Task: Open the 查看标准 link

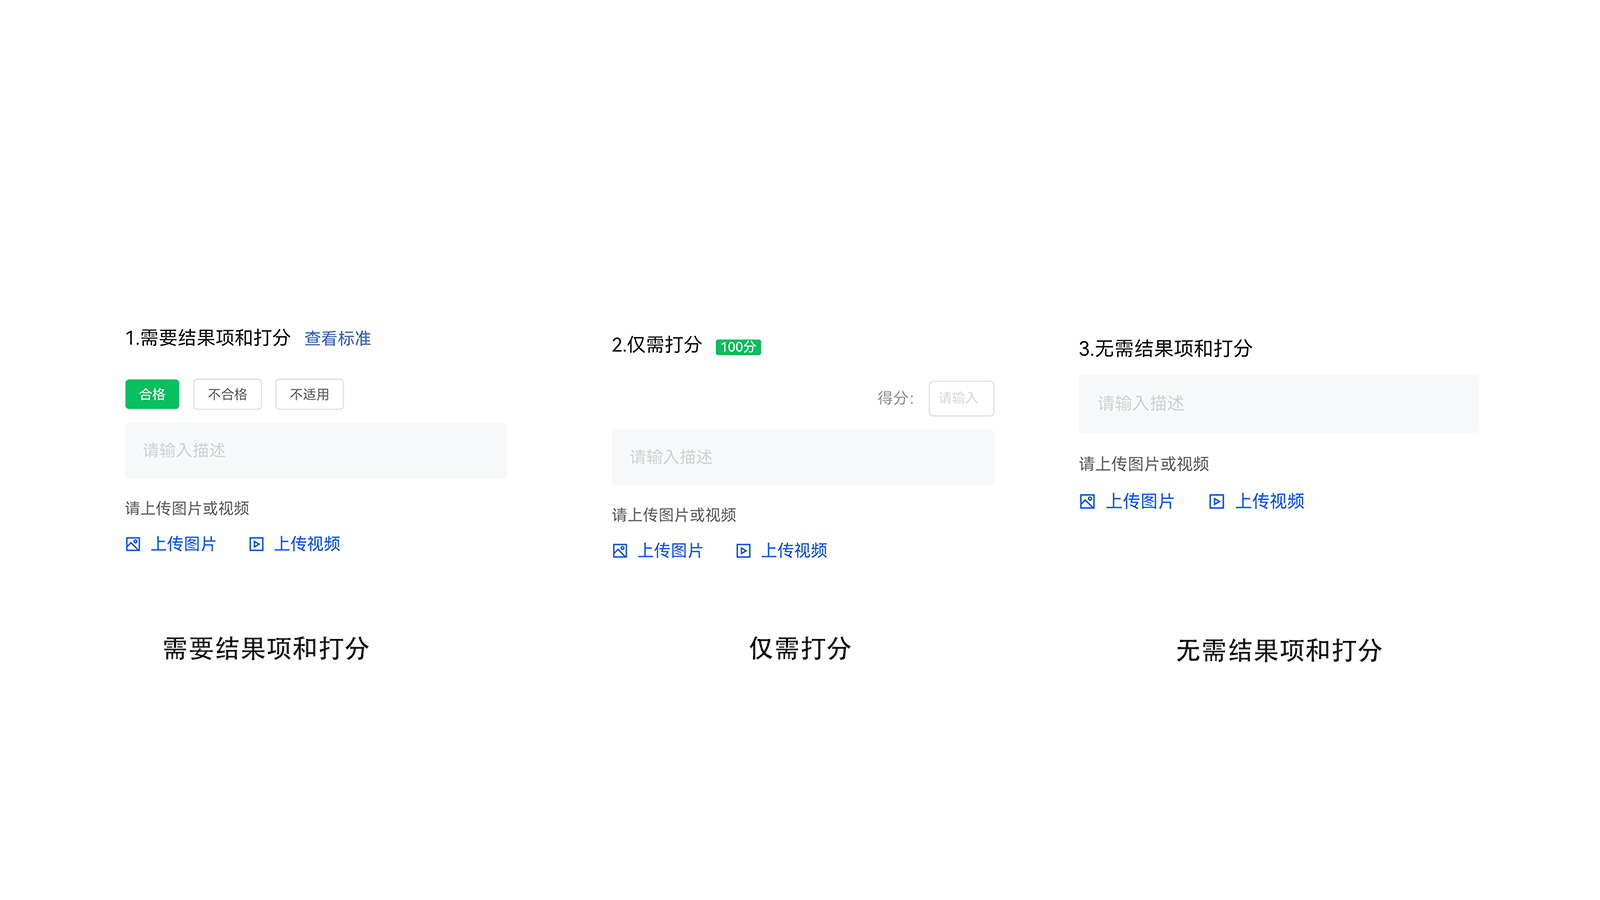Action: click(x=337, y=338)
